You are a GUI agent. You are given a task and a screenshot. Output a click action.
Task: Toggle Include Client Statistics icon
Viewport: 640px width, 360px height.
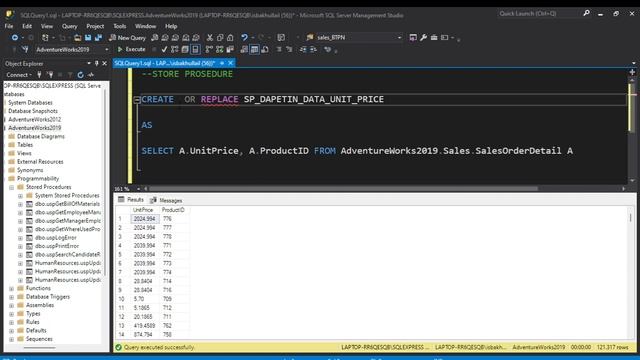point(230,49)
